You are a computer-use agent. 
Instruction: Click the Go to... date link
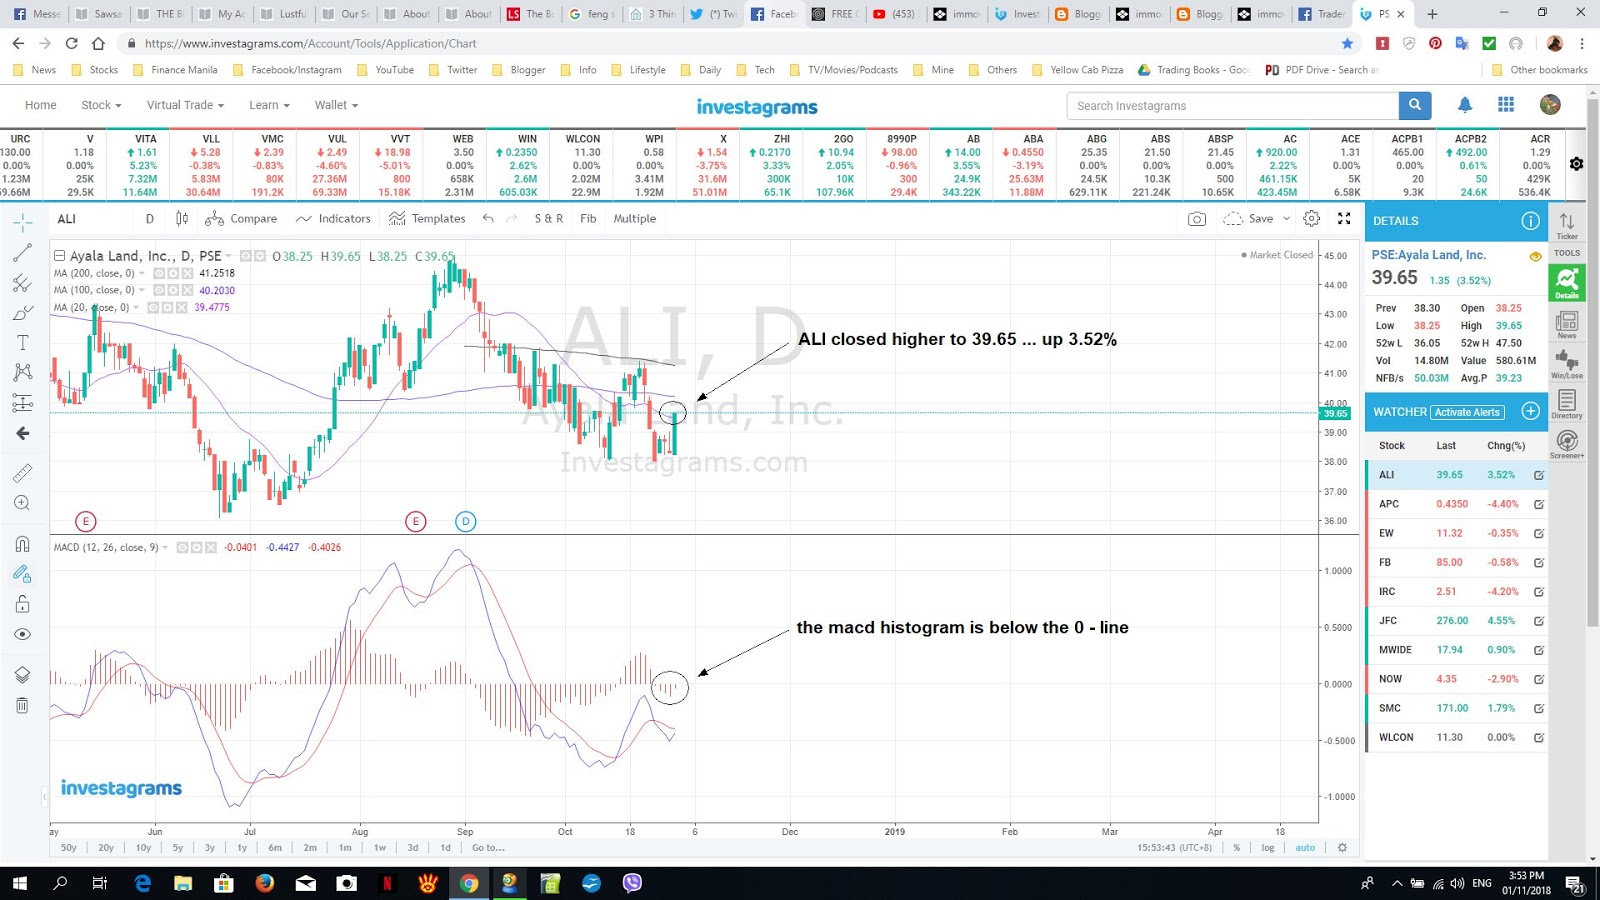point(488,847)
